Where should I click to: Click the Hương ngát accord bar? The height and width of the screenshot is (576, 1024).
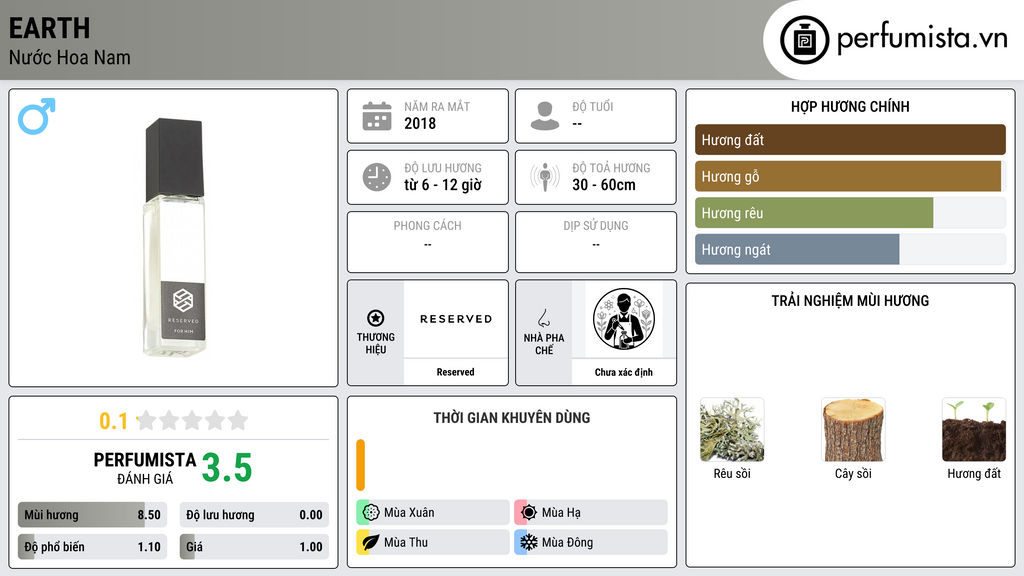point(850,249)
